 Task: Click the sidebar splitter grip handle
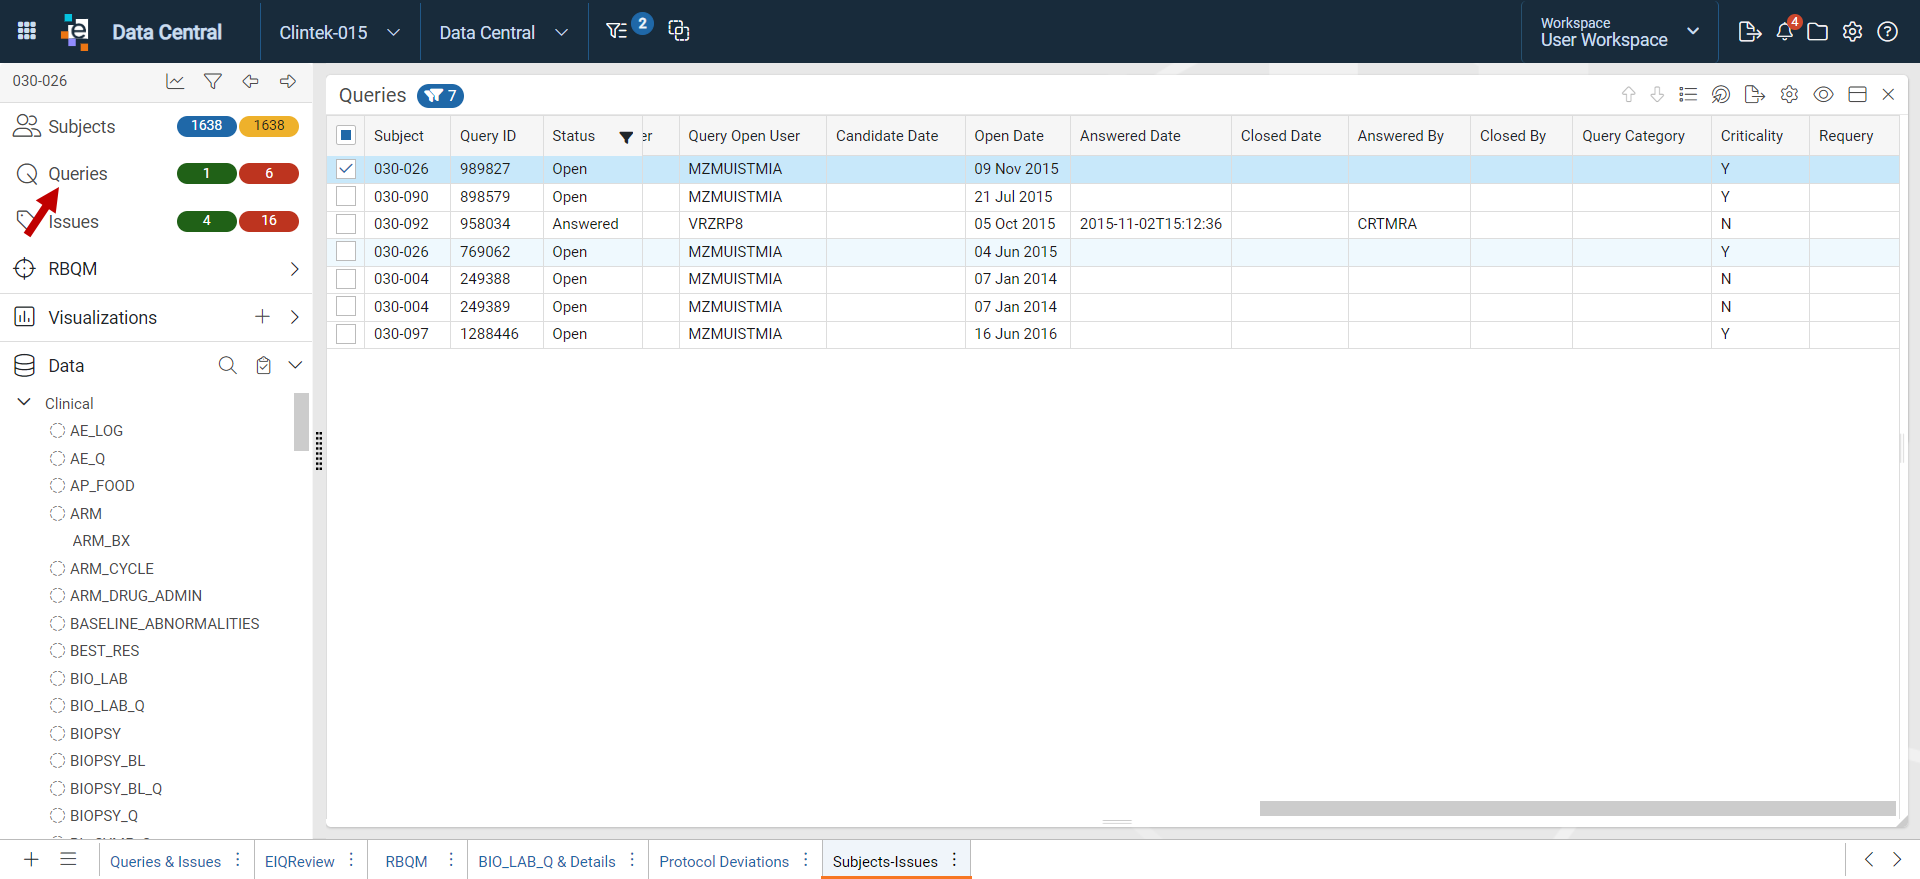point(319,451)
